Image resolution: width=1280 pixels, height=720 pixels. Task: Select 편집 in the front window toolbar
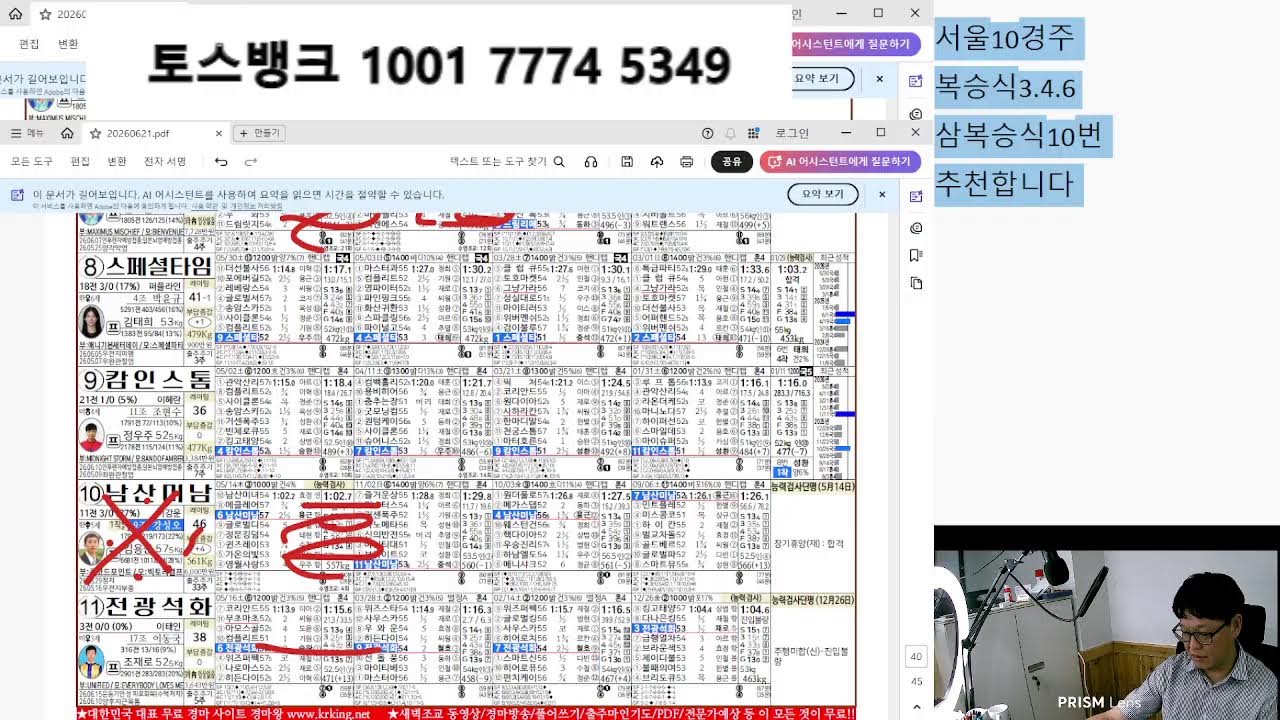(80, 161)
